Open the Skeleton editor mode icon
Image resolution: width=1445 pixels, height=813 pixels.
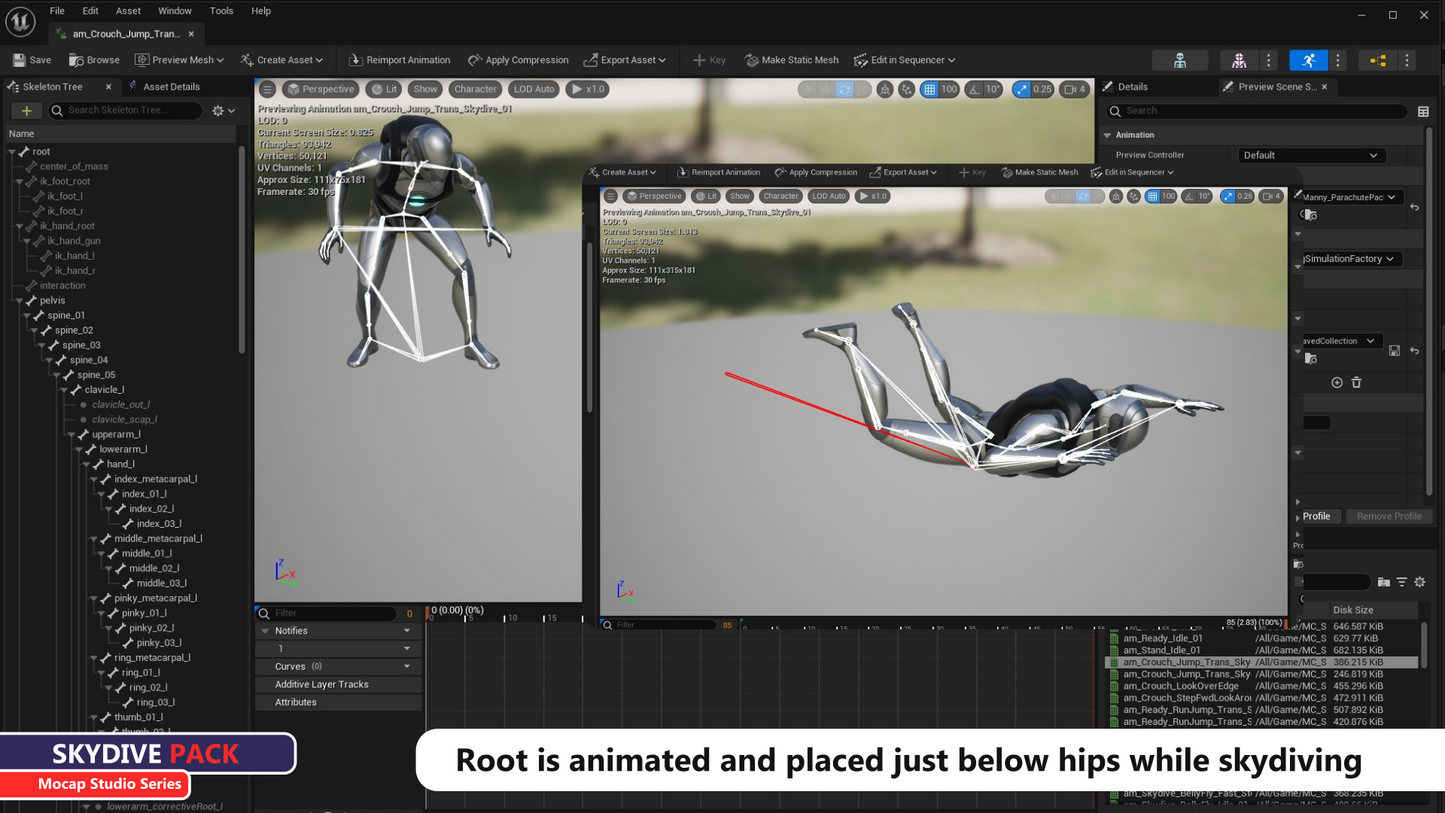[1180, 61]
